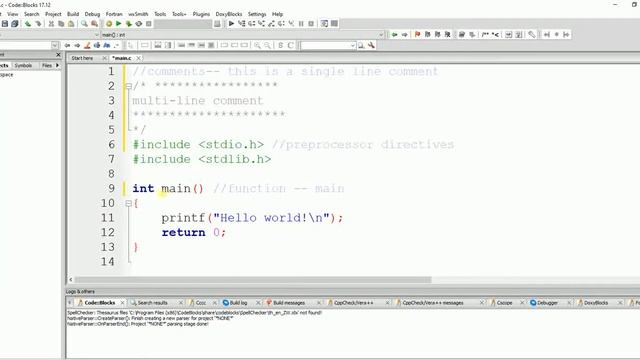Screen dimensions: 640x360
Task: Open the Help menu
Action: click(x=278, y=14)
